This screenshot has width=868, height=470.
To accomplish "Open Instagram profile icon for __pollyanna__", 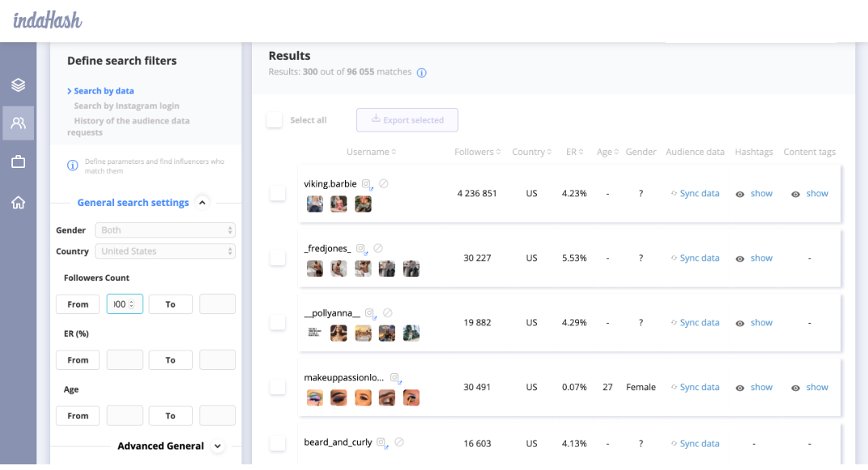I will tap(370, 313).
